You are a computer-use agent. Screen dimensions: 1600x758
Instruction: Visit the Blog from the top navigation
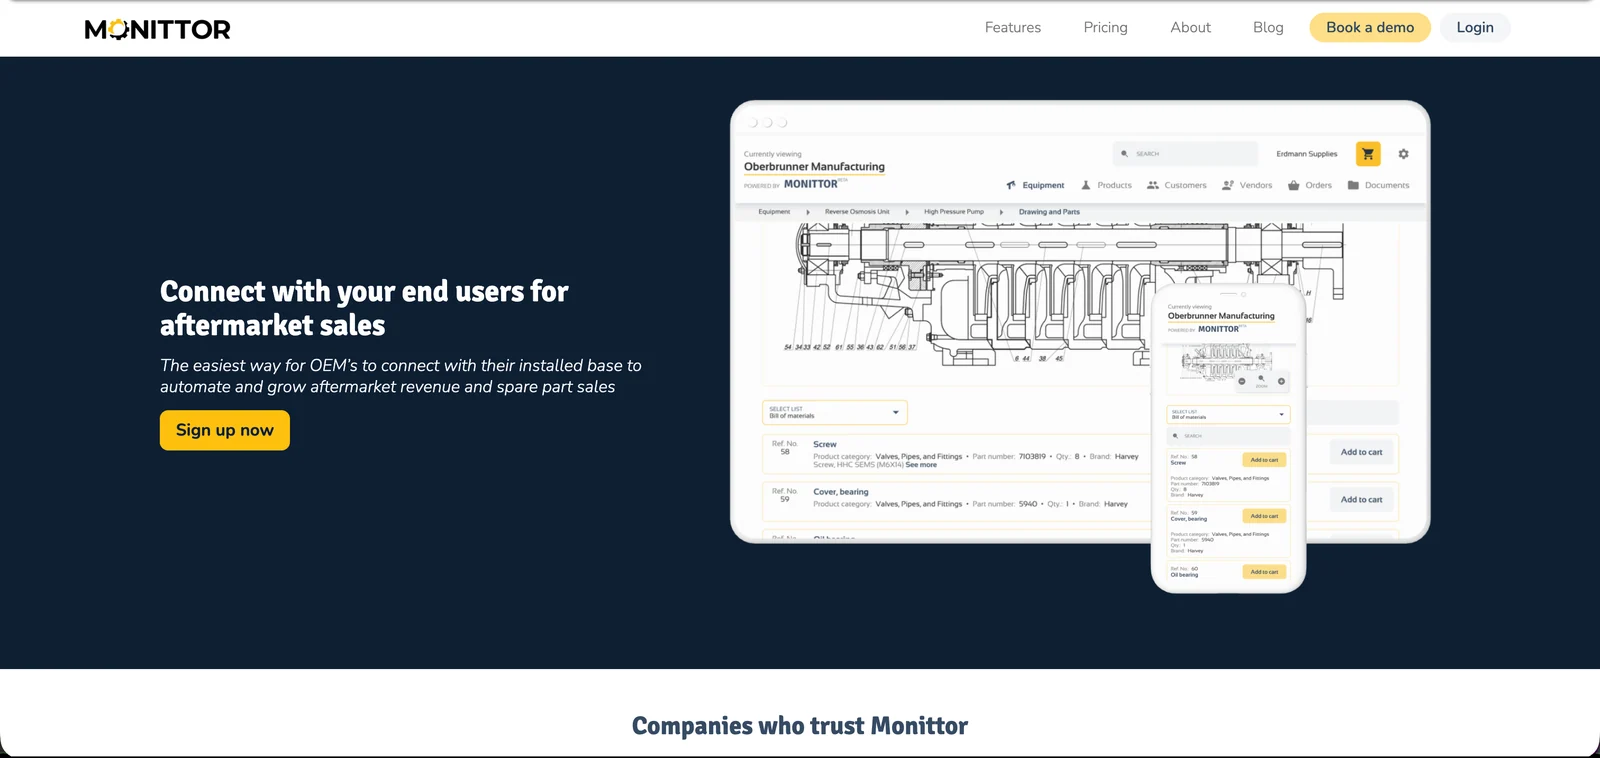[x=1268, y=28]
